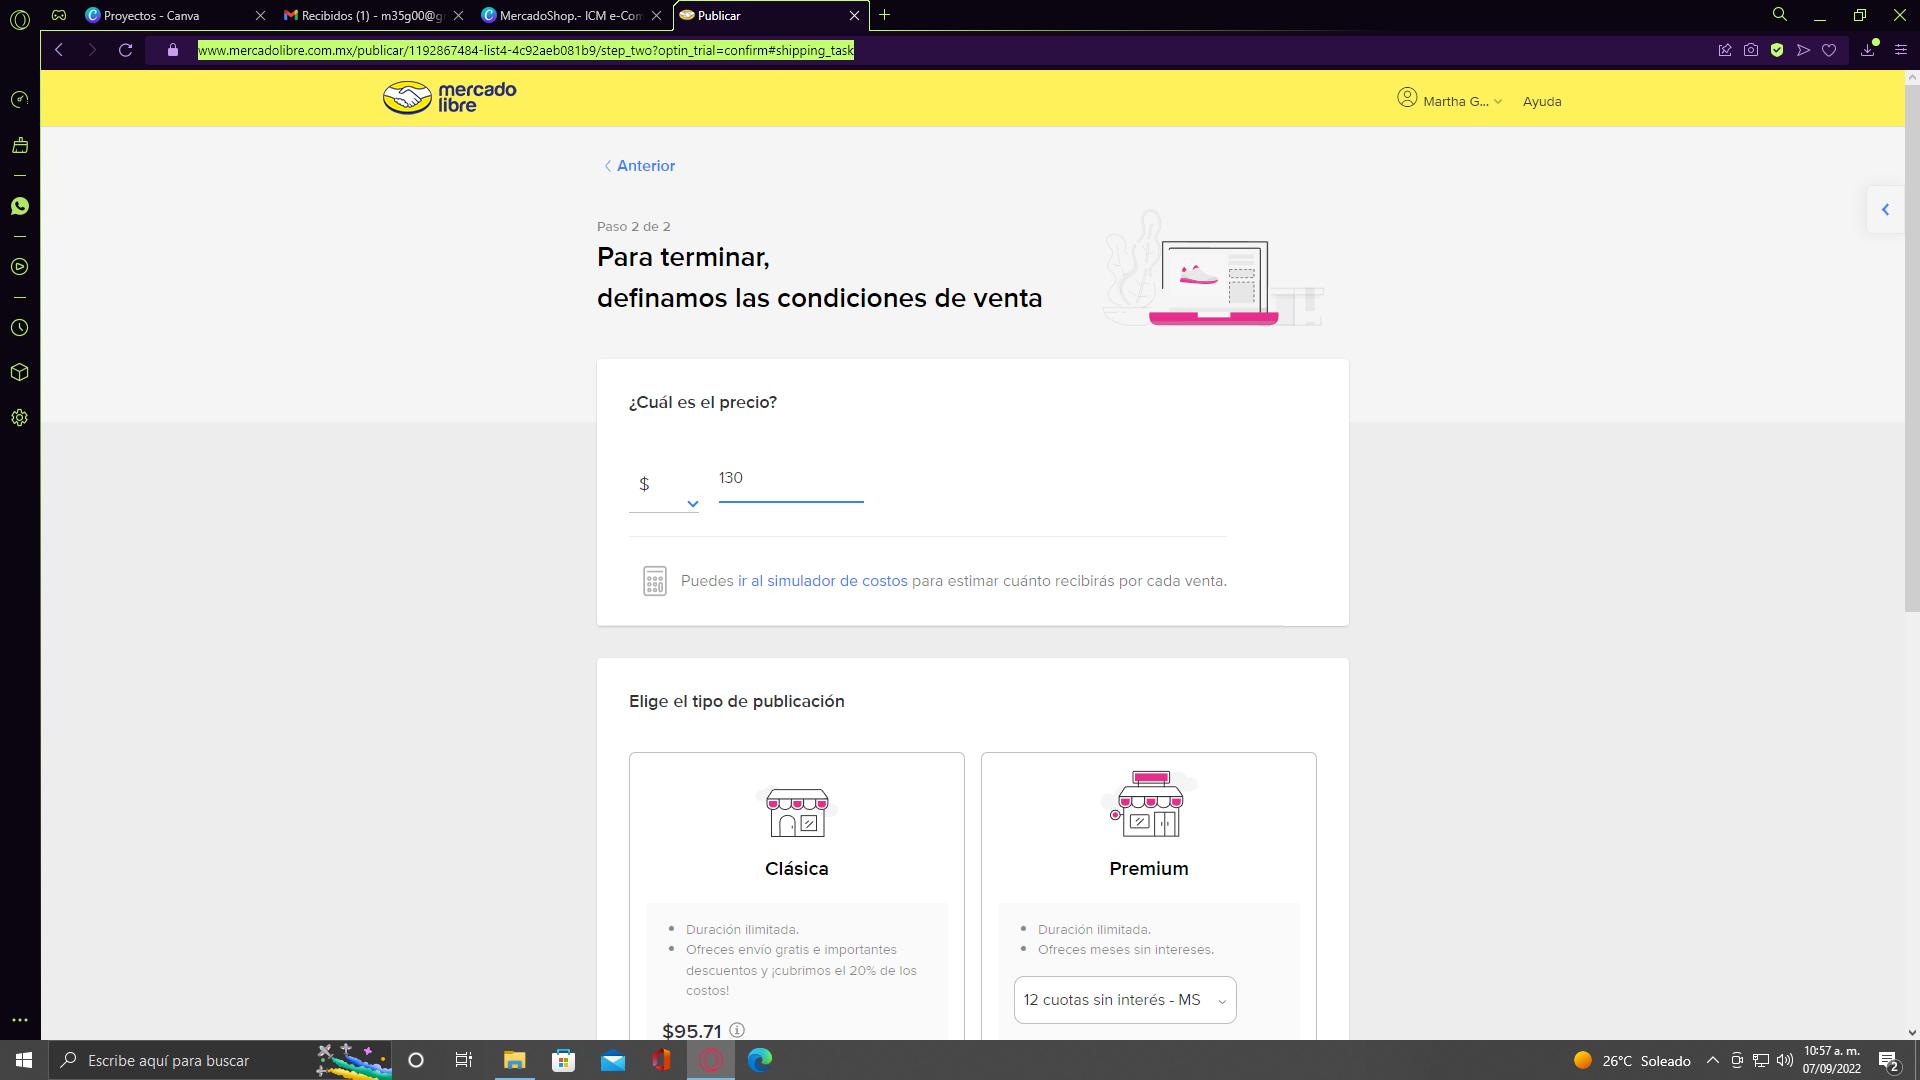Click the Mercado Libre logo

(450, 98)
